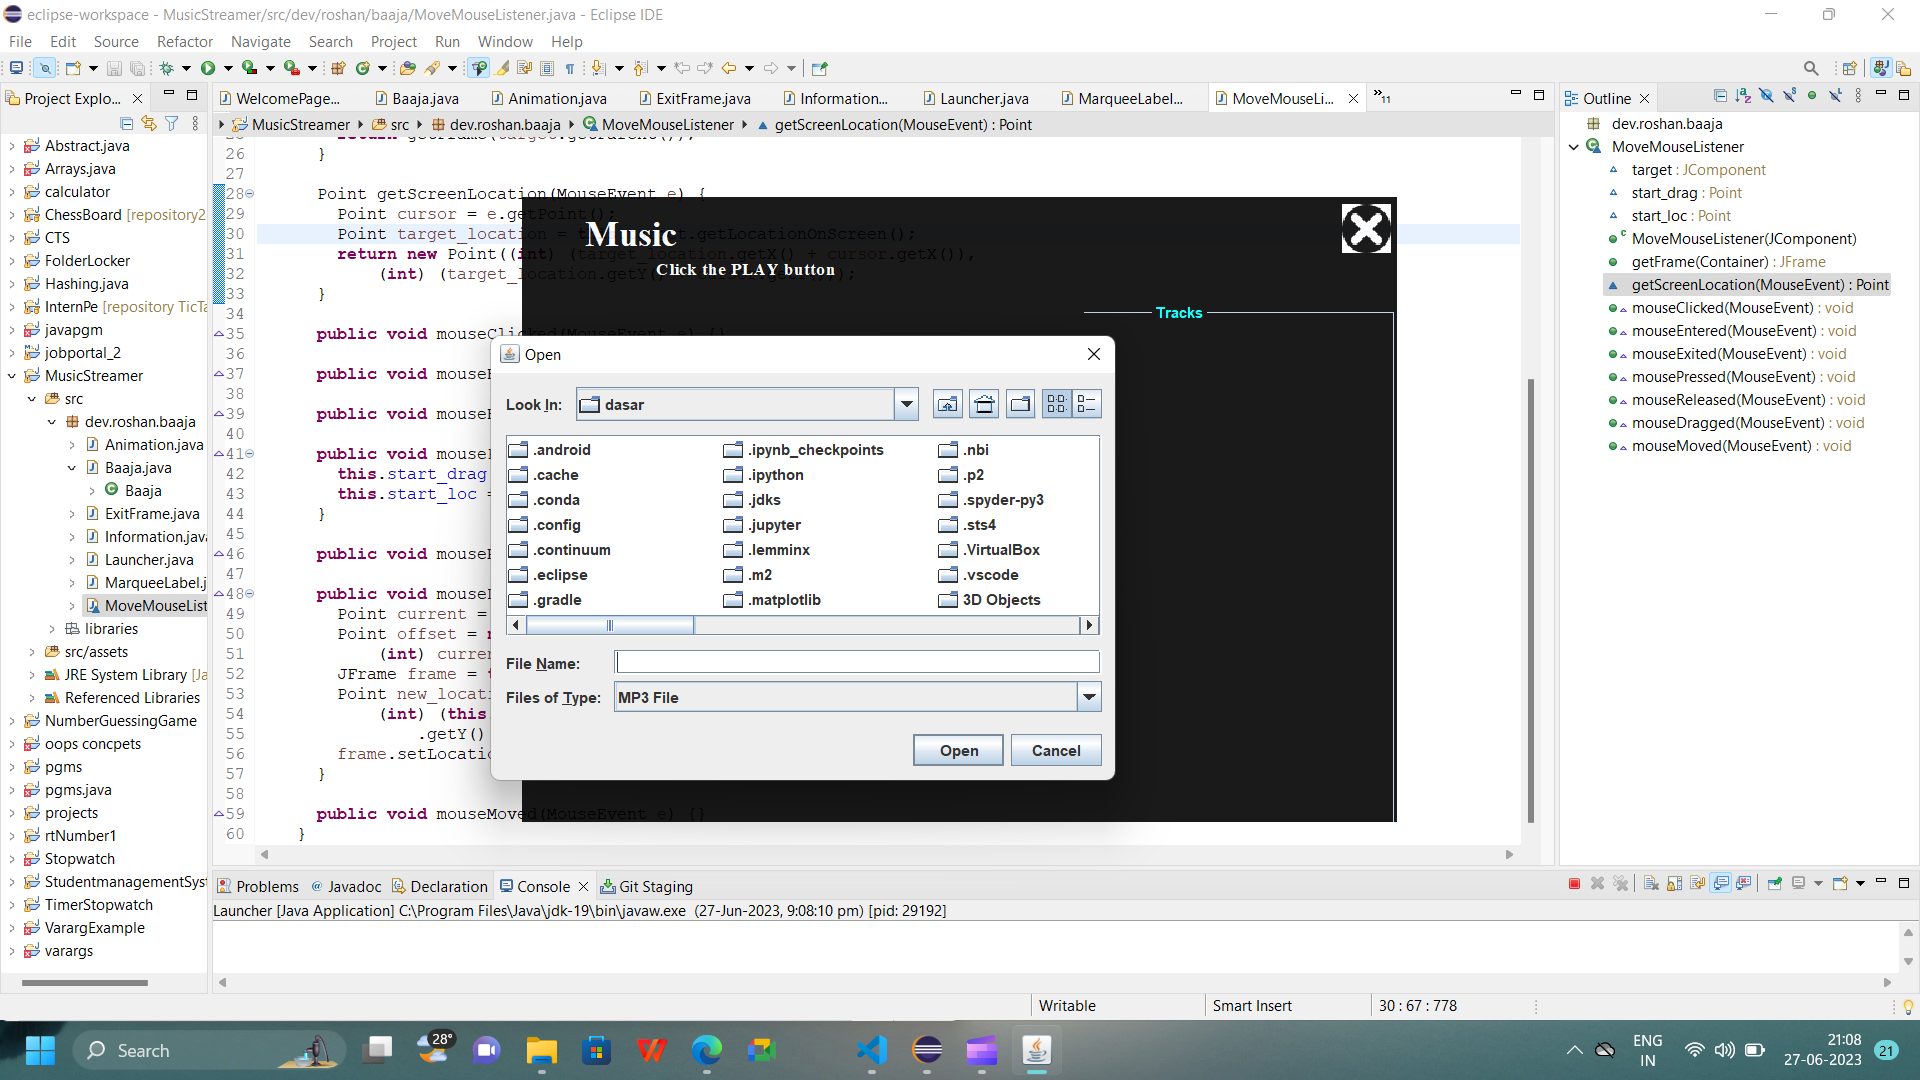Toggle Scroll Lock in Console
Viewport: 1920px width, 1080px height.
[x=1675, y=884]
